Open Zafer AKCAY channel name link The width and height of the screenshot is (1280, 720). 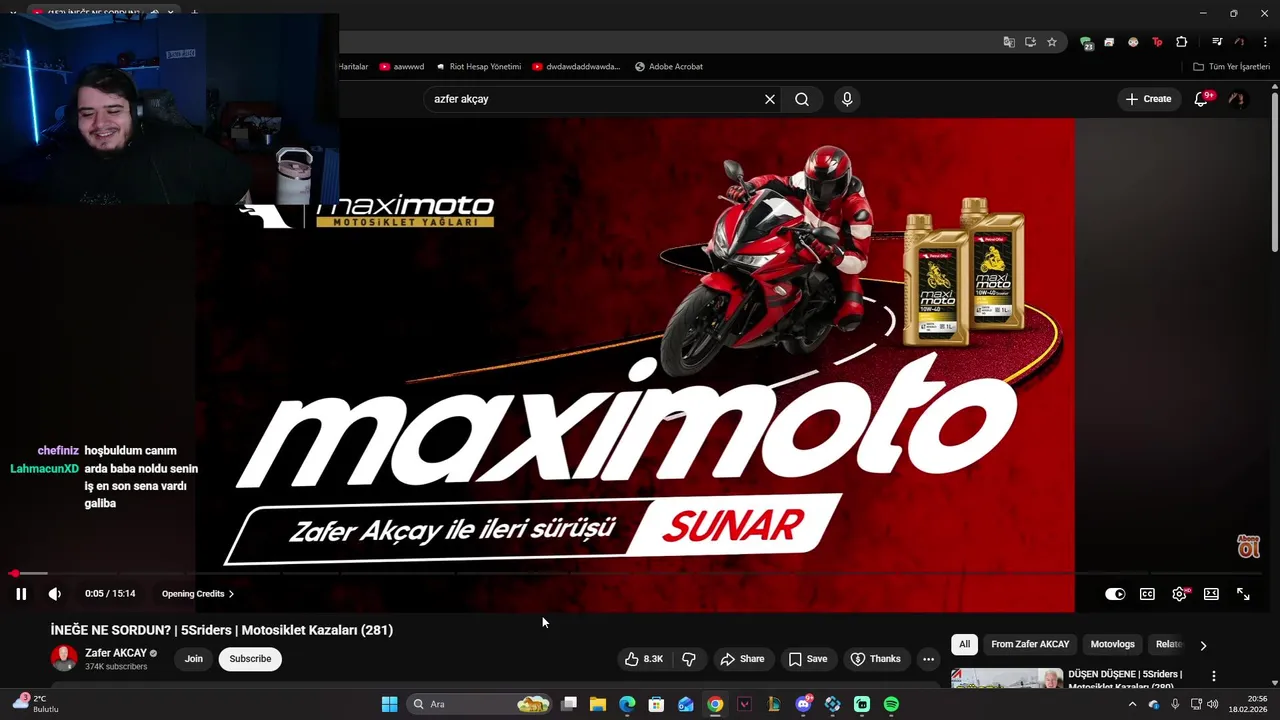tap(116, 653)
